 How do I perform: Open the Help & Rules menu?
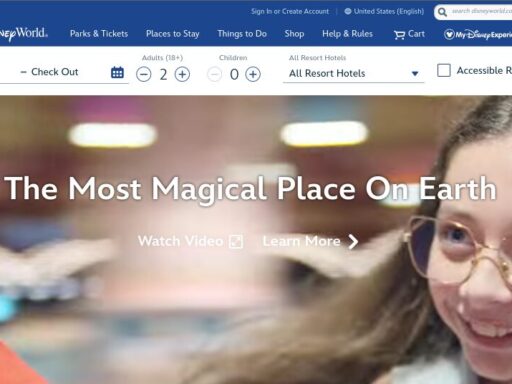click(x=347, y=34)
